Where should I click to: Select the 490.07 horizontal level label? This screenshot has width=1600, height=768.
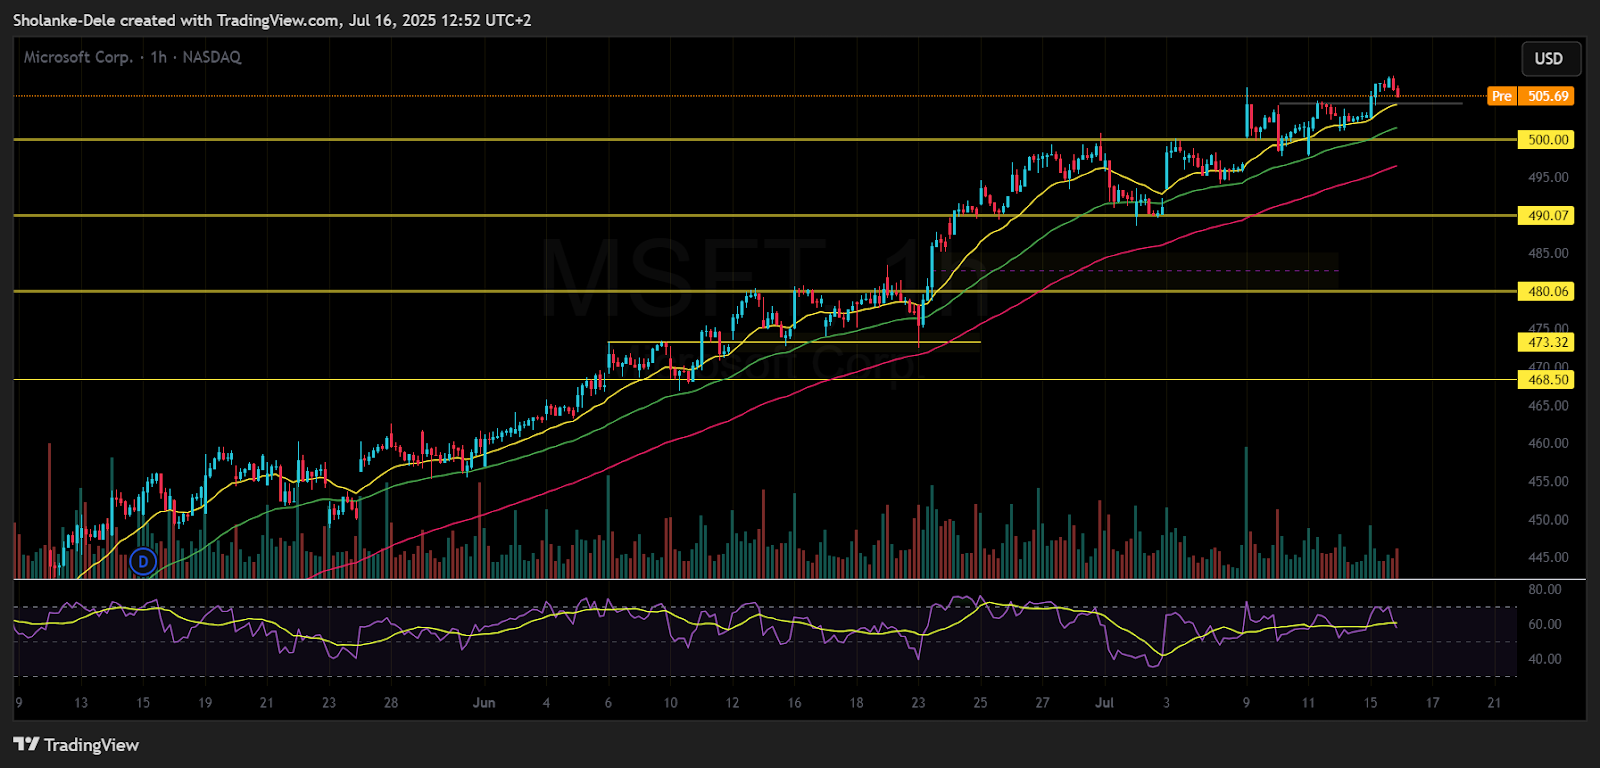click(x=1547, y=215)
